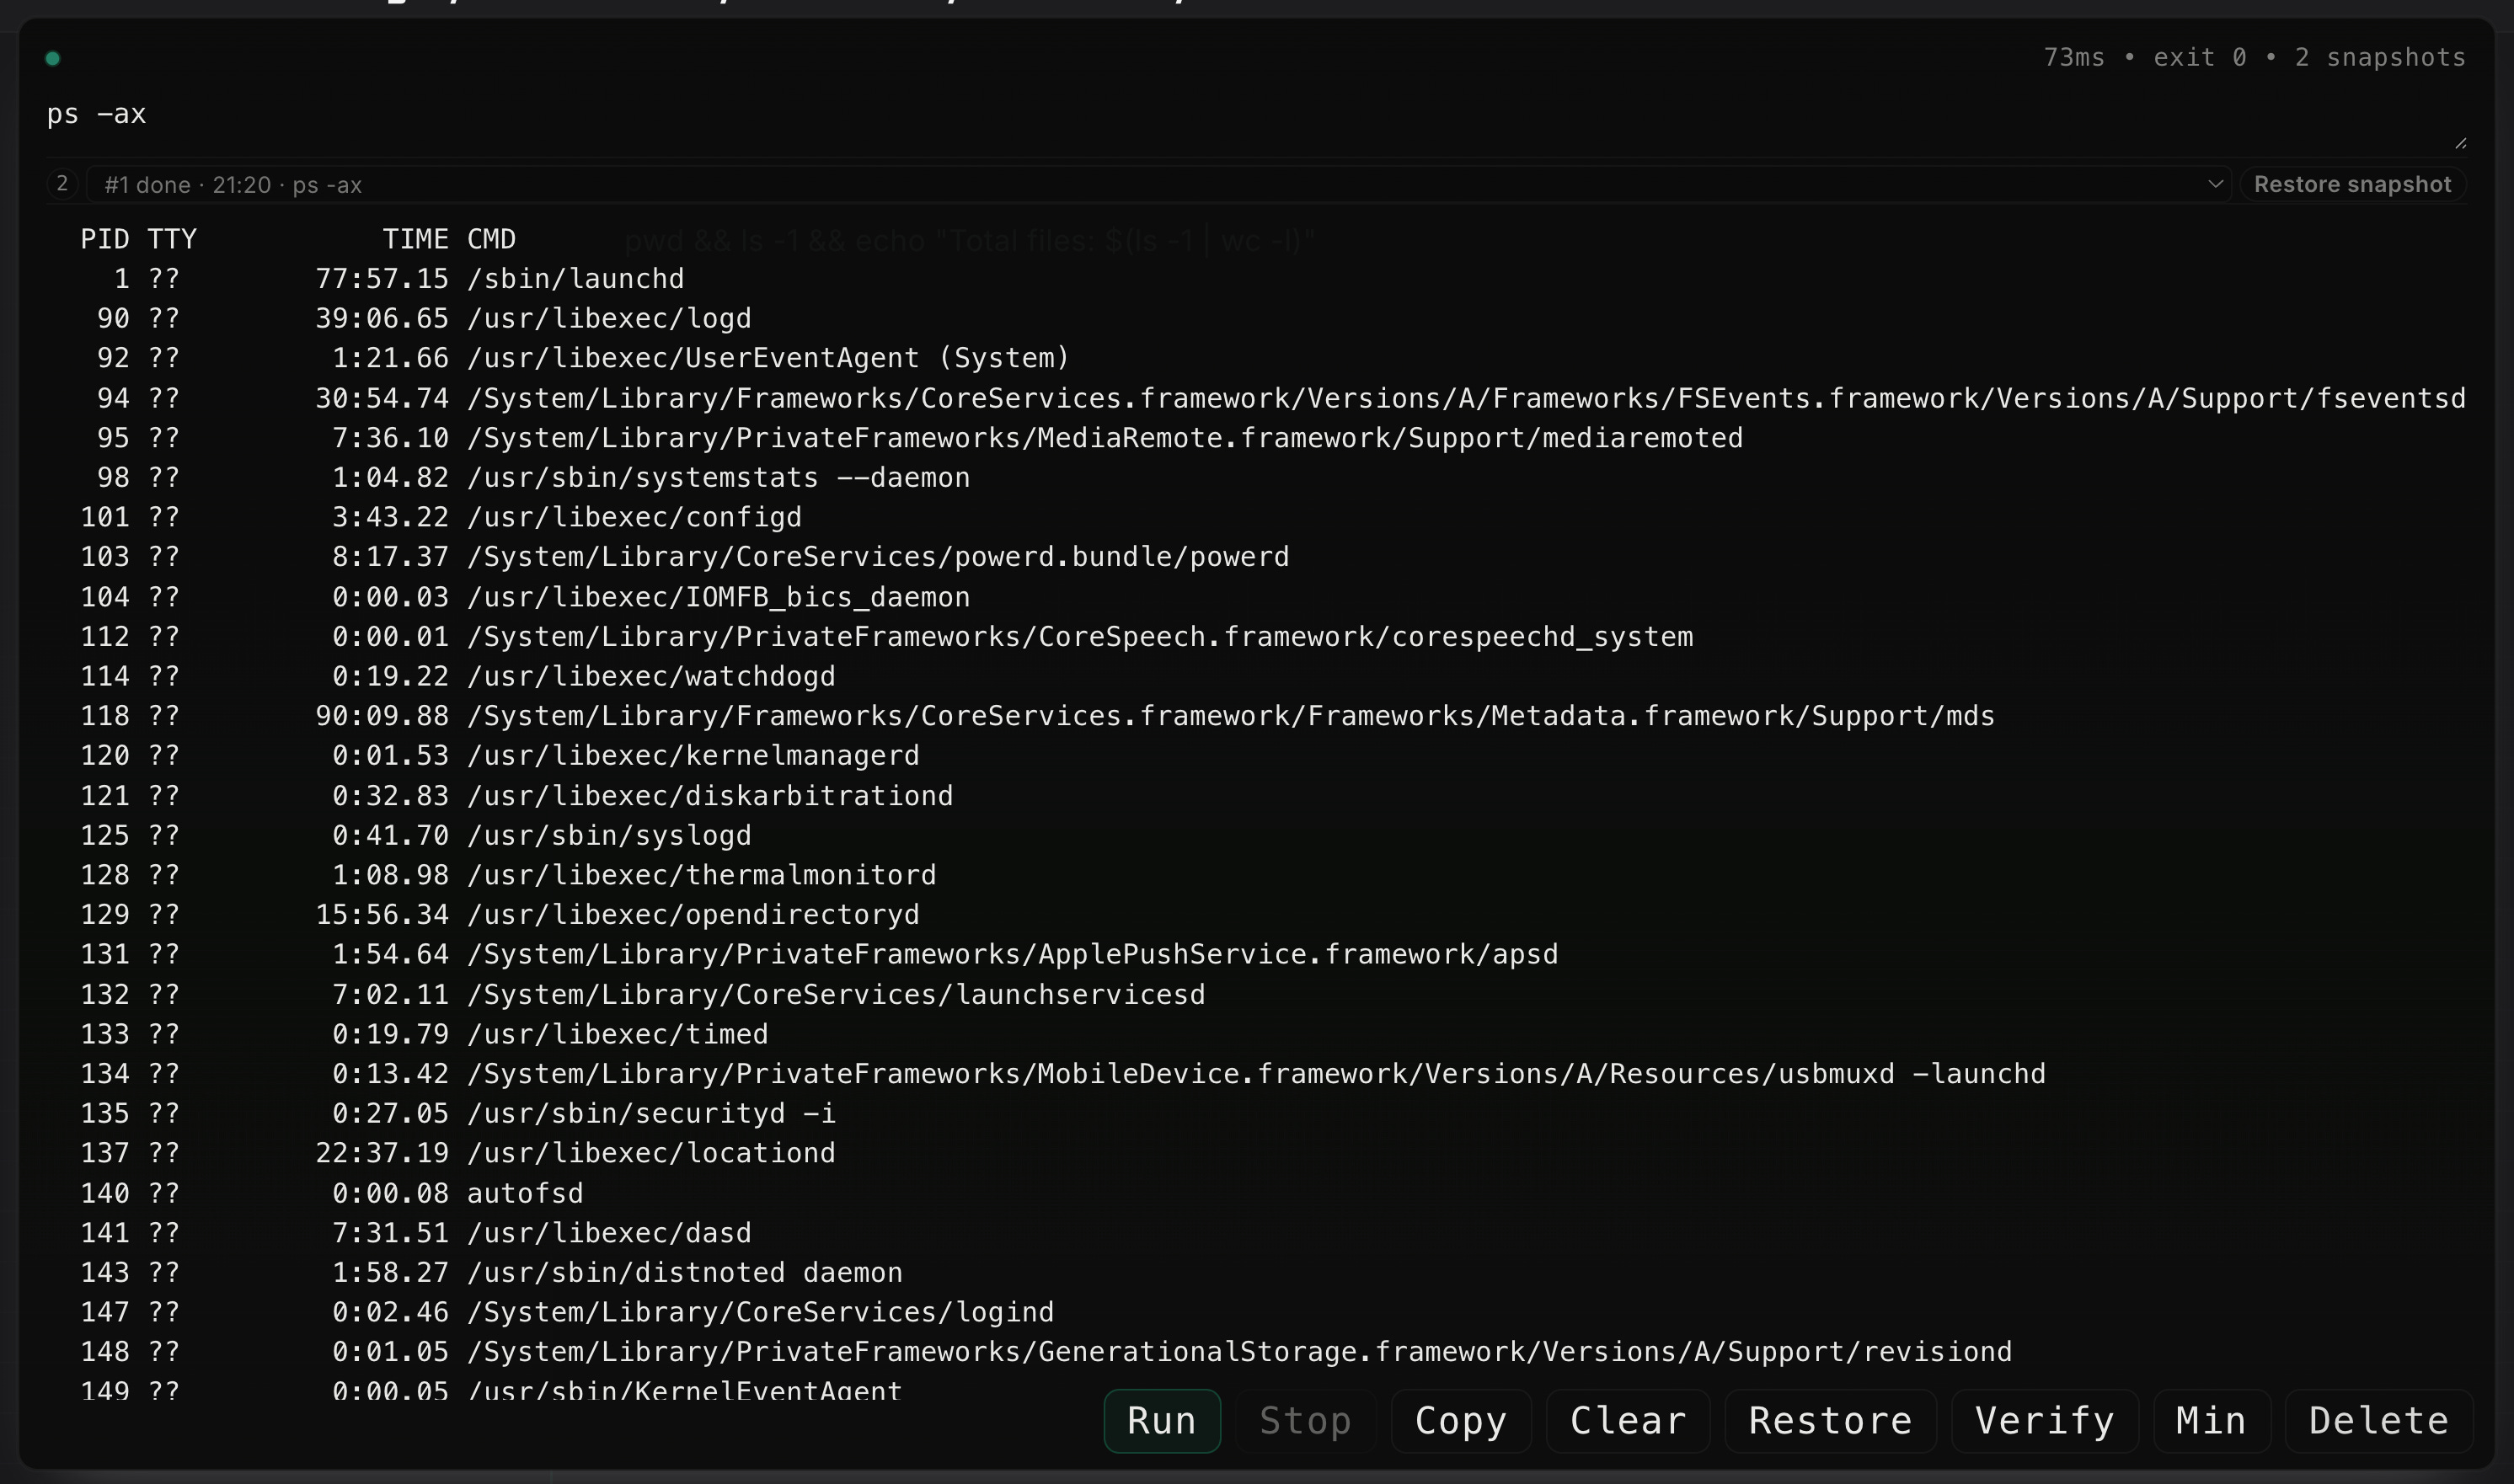Click the autofsd process output line

tap(524, 1194)
